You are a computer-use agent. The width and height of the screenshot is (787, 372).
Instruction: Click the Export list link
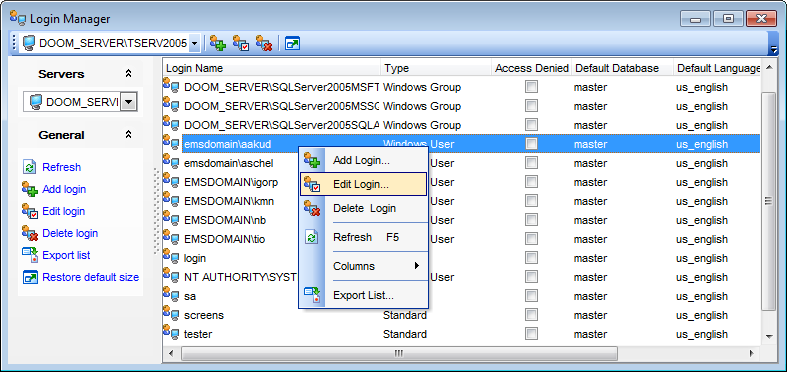[x=66, y=255]
